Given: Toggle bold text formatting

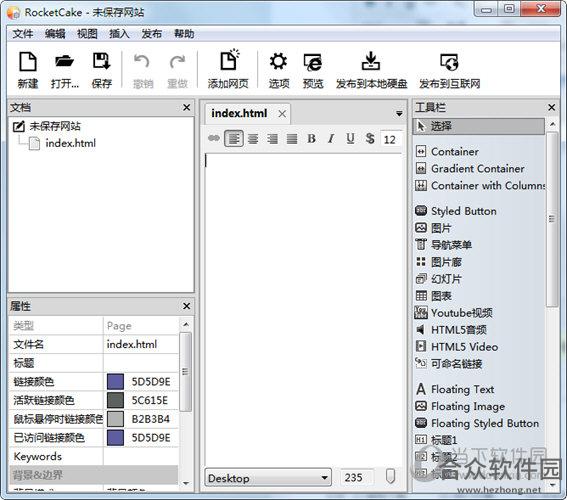Looking at the screenshot, I should 311,138.
